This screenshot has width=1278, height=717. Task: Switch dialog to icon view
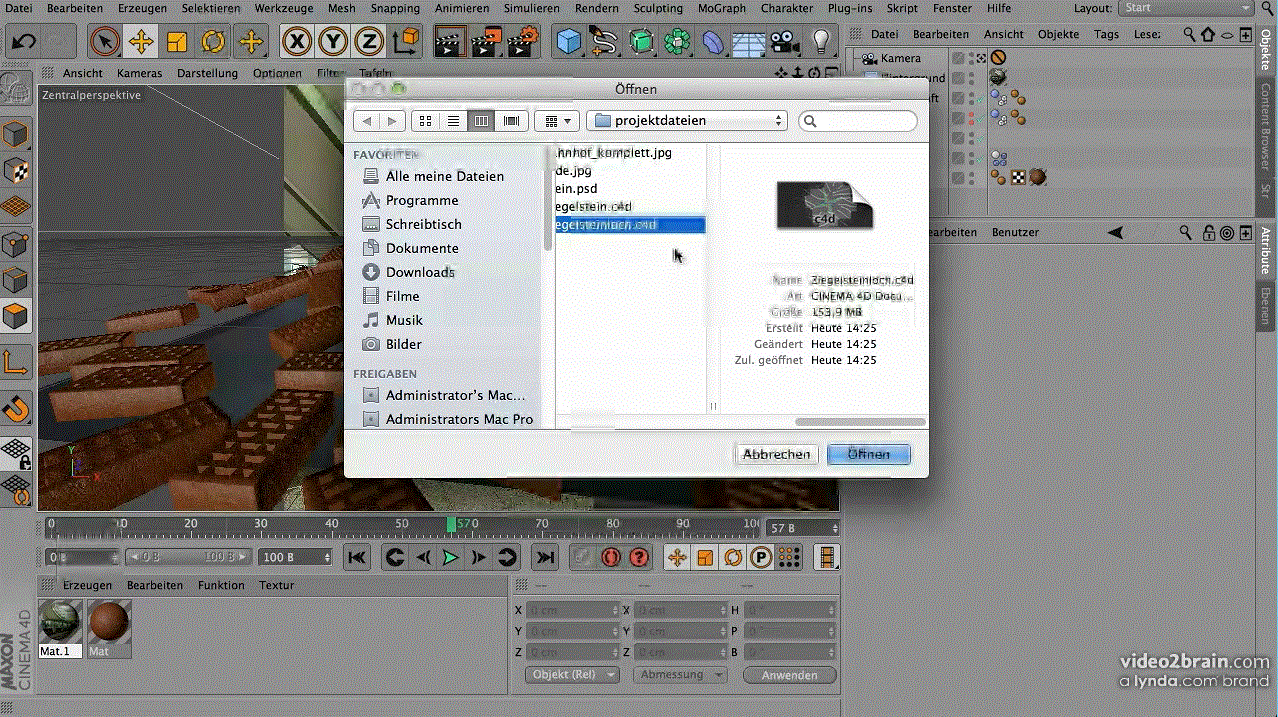tap(425, 120)
